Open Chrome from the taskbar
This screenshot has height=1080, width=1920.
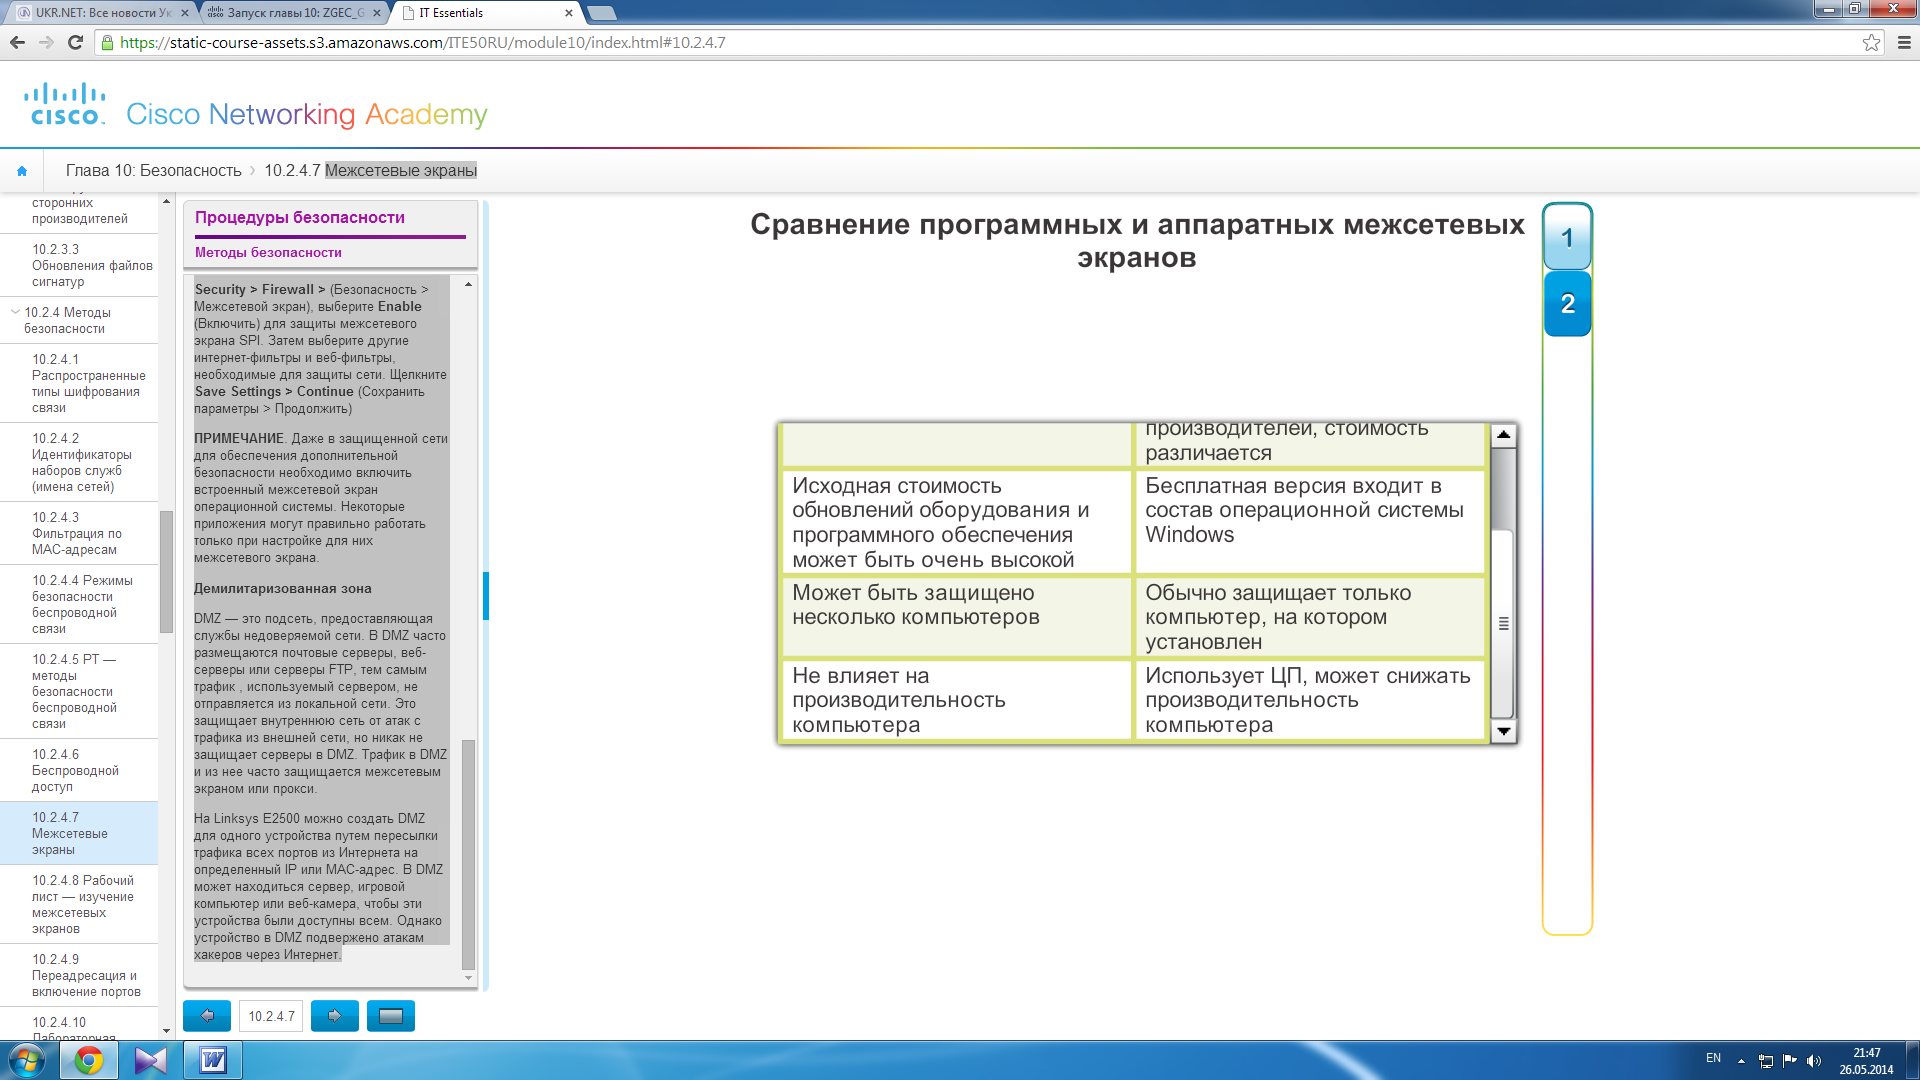tap(89, 1060)
